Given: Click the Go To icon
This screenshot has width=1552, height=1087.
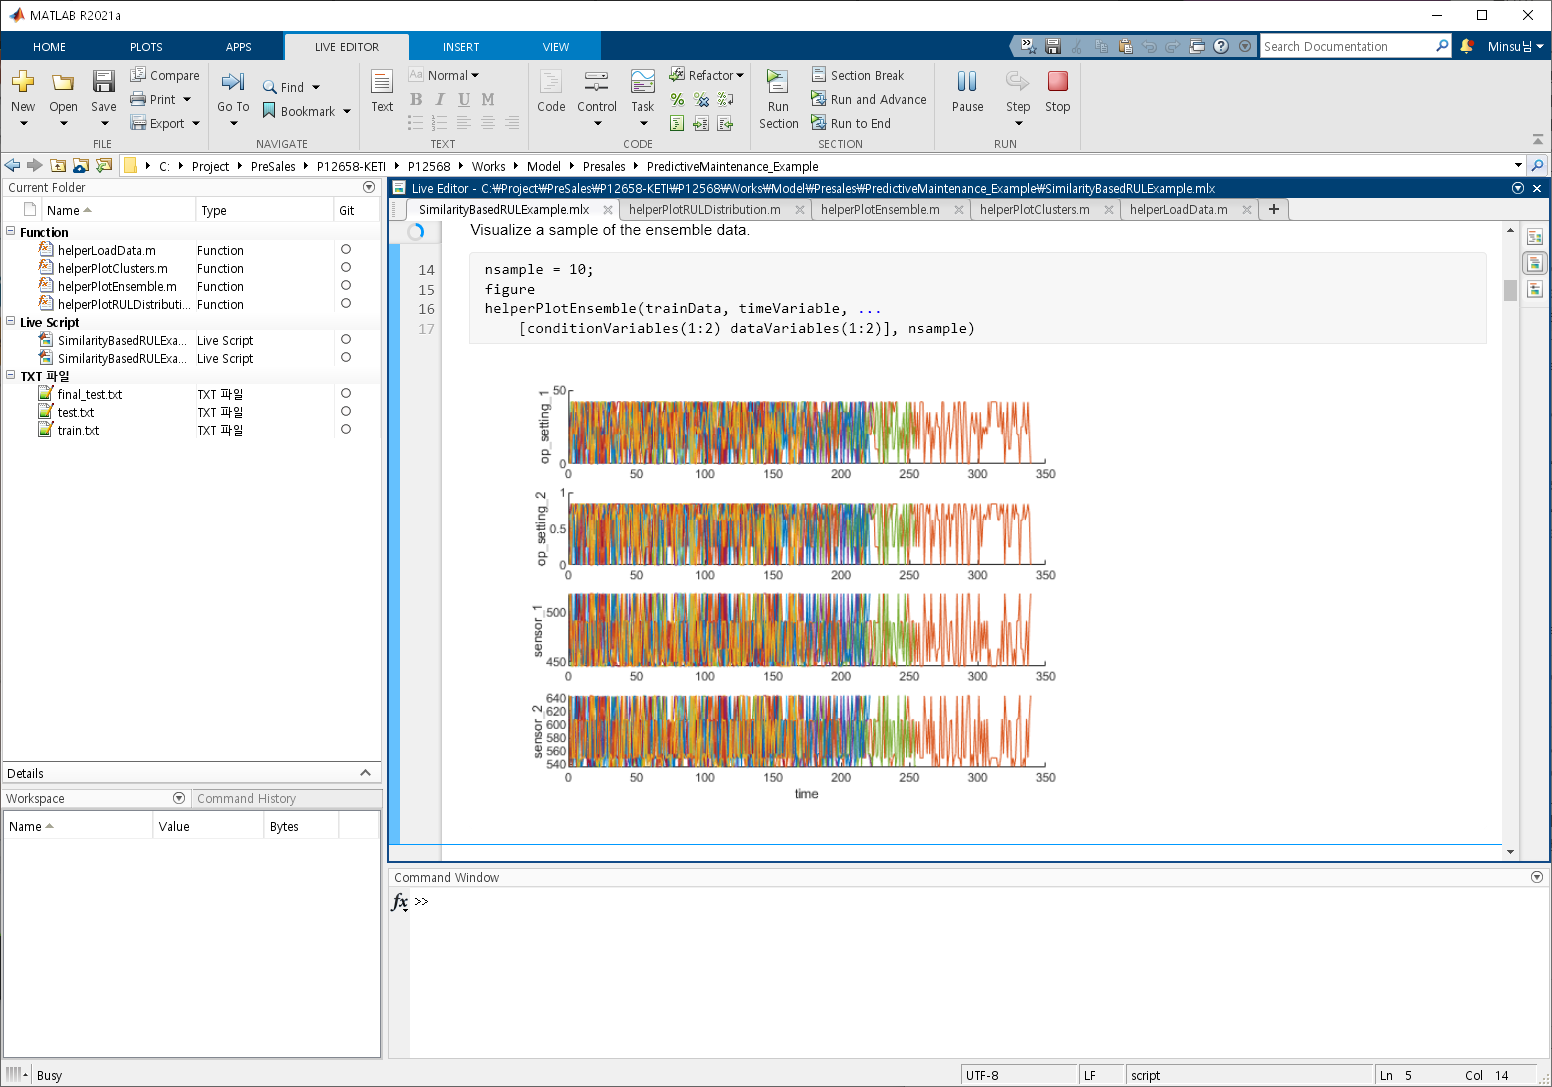Looking at the screenshot, I should click(233, 82).
